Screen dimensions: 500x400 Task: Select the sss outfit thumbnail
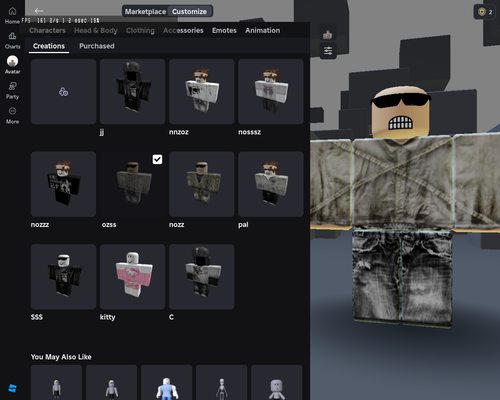click(63, 277)
